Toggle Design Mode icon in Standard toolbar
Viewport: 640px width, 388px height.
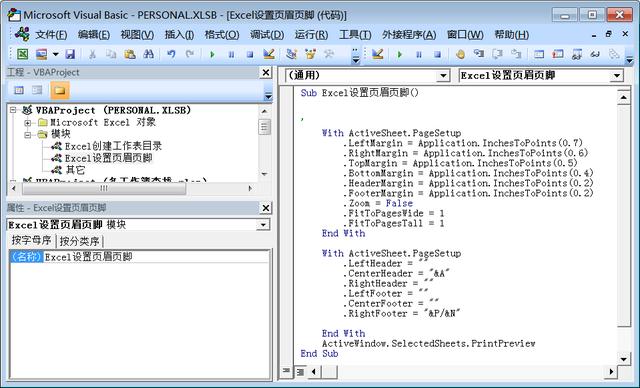(269, 54)
